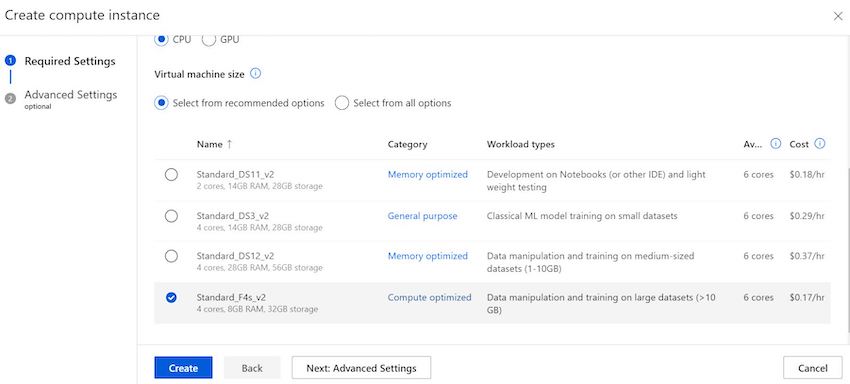Toggle the checked Standard_F4s_v2 radio button
The height and width of the screenshot is (384, 850).
[x=171, y=297]
